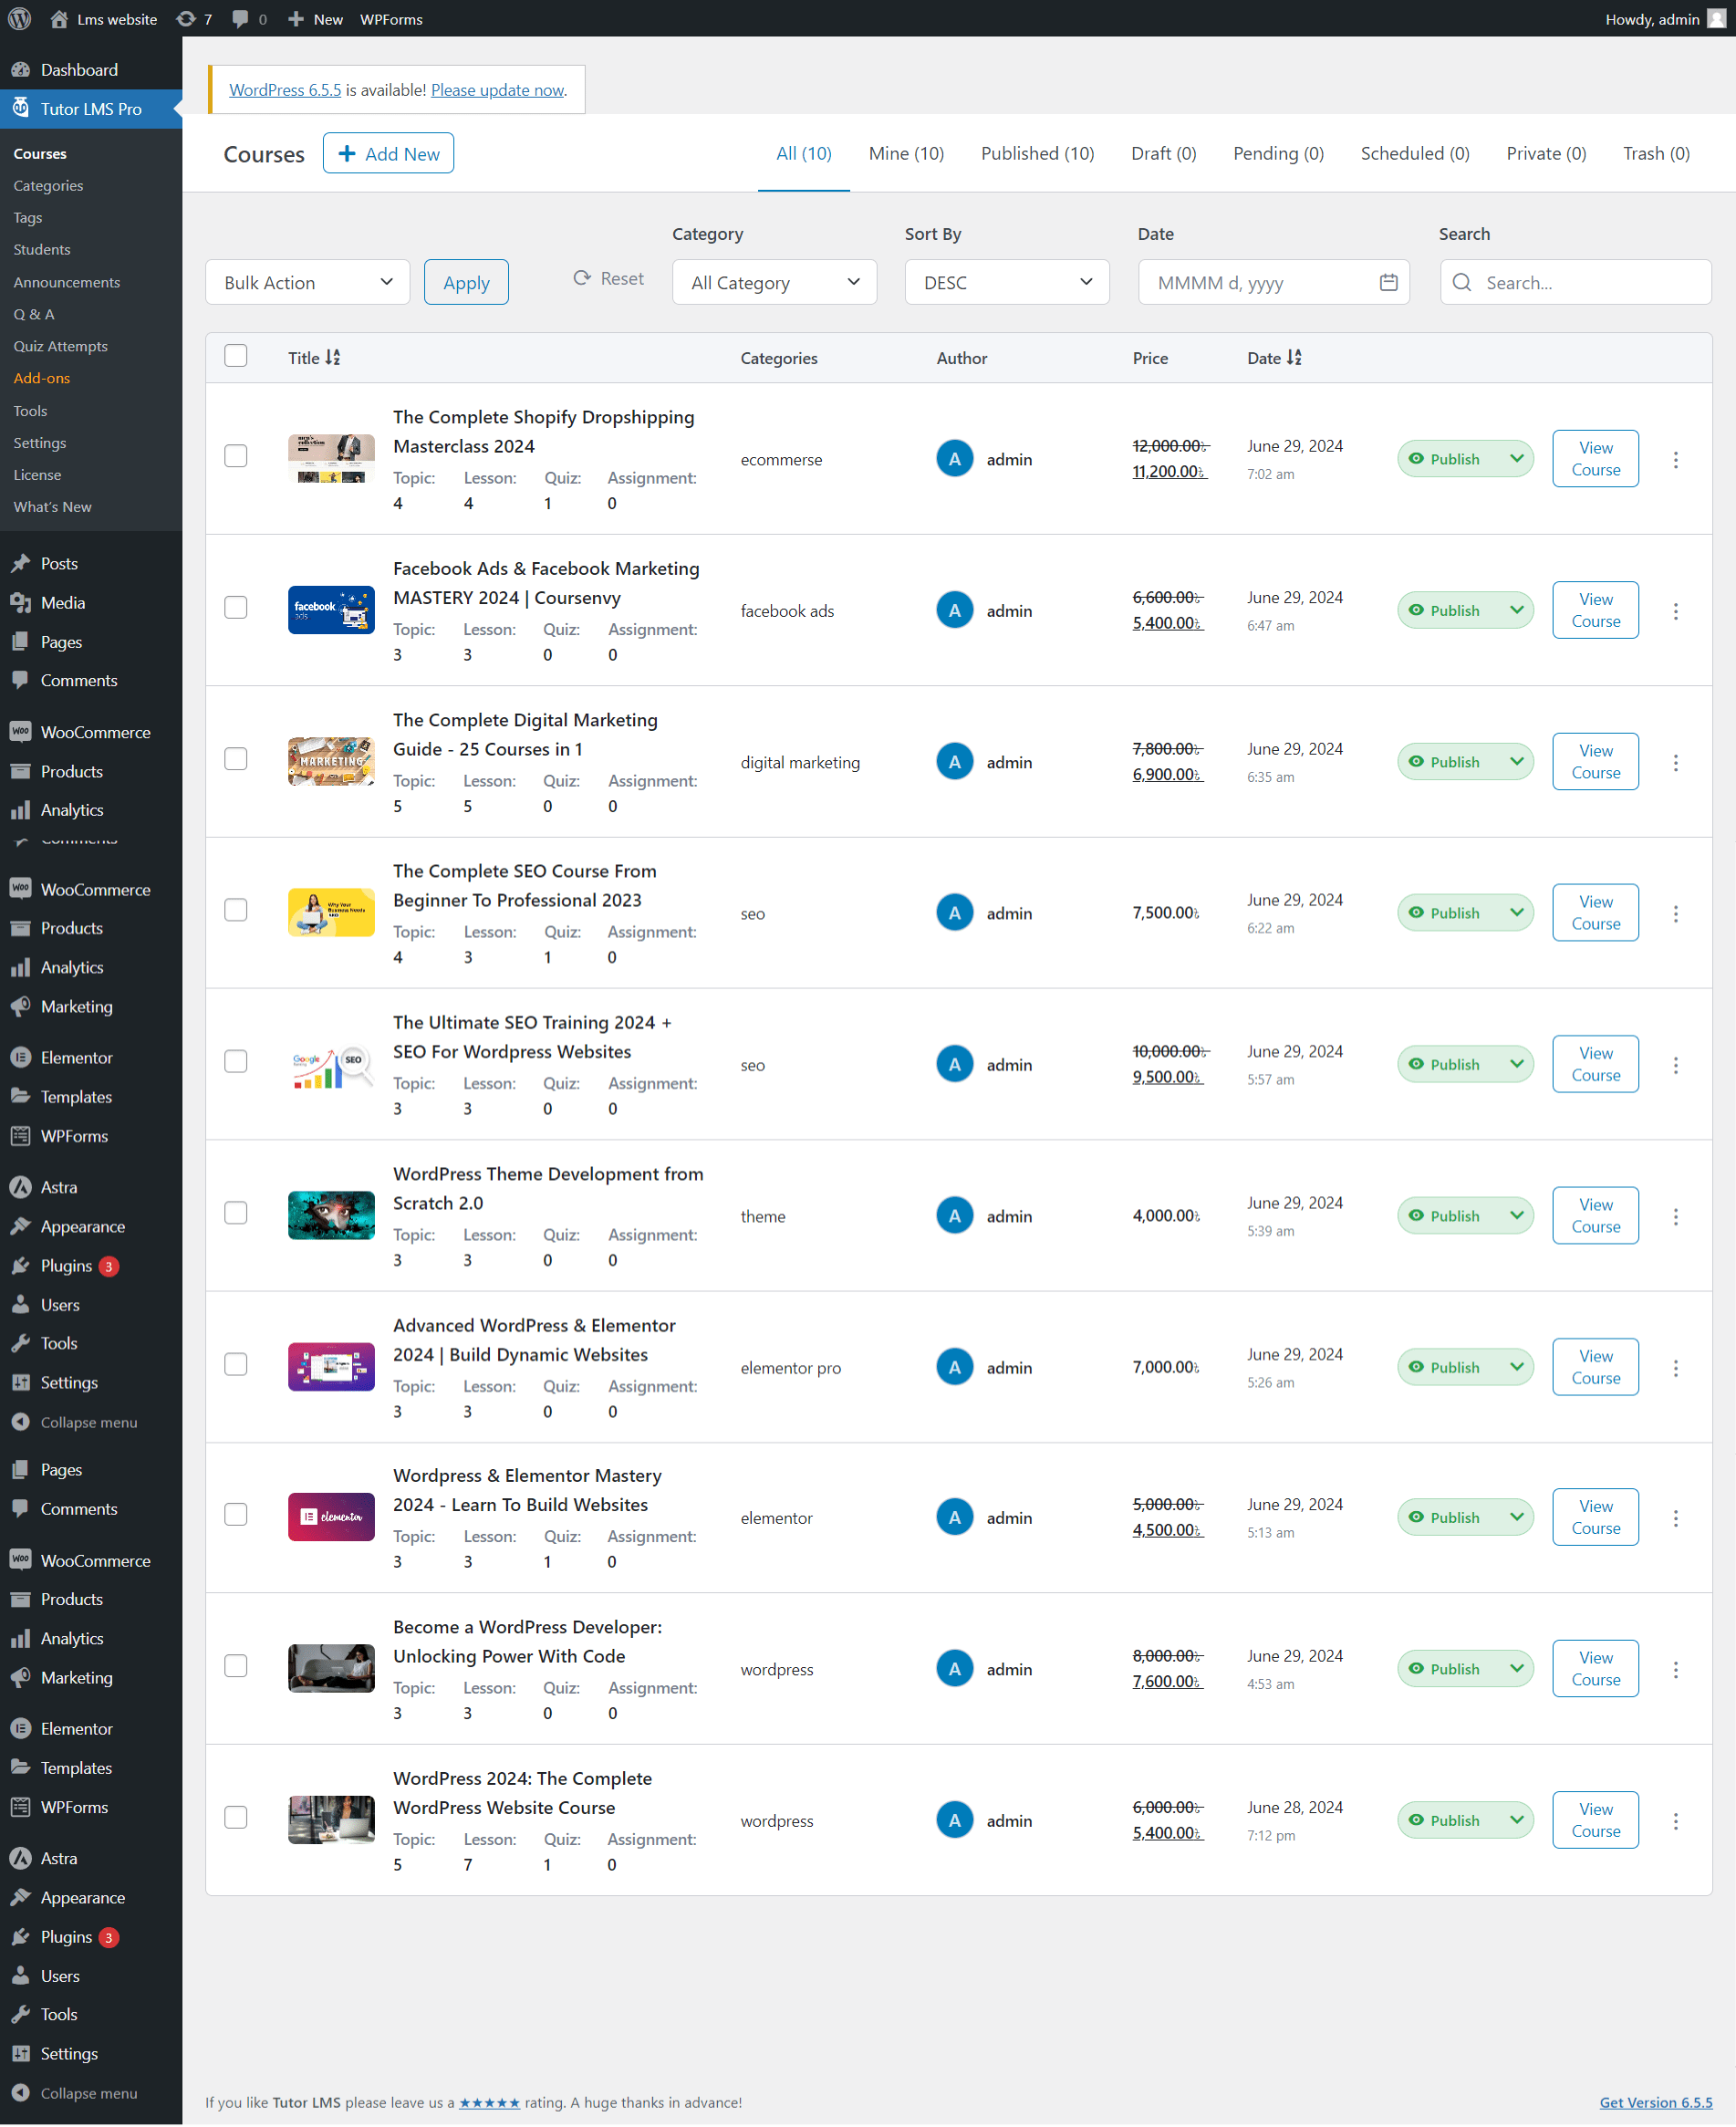Open three-dot menu for Shopify Dropshipping course
This screenshot has height=2127, width=1736.
coord(1675,459)
